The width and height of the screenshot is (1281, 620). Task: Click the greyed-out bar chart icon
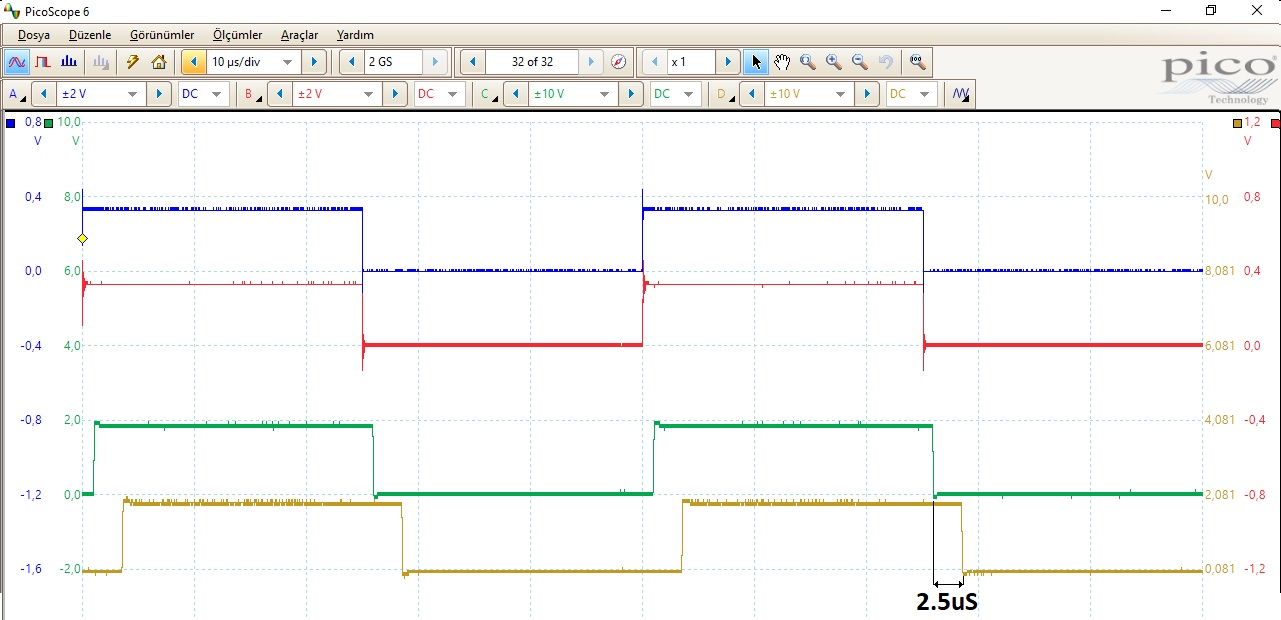click(101, 62)
